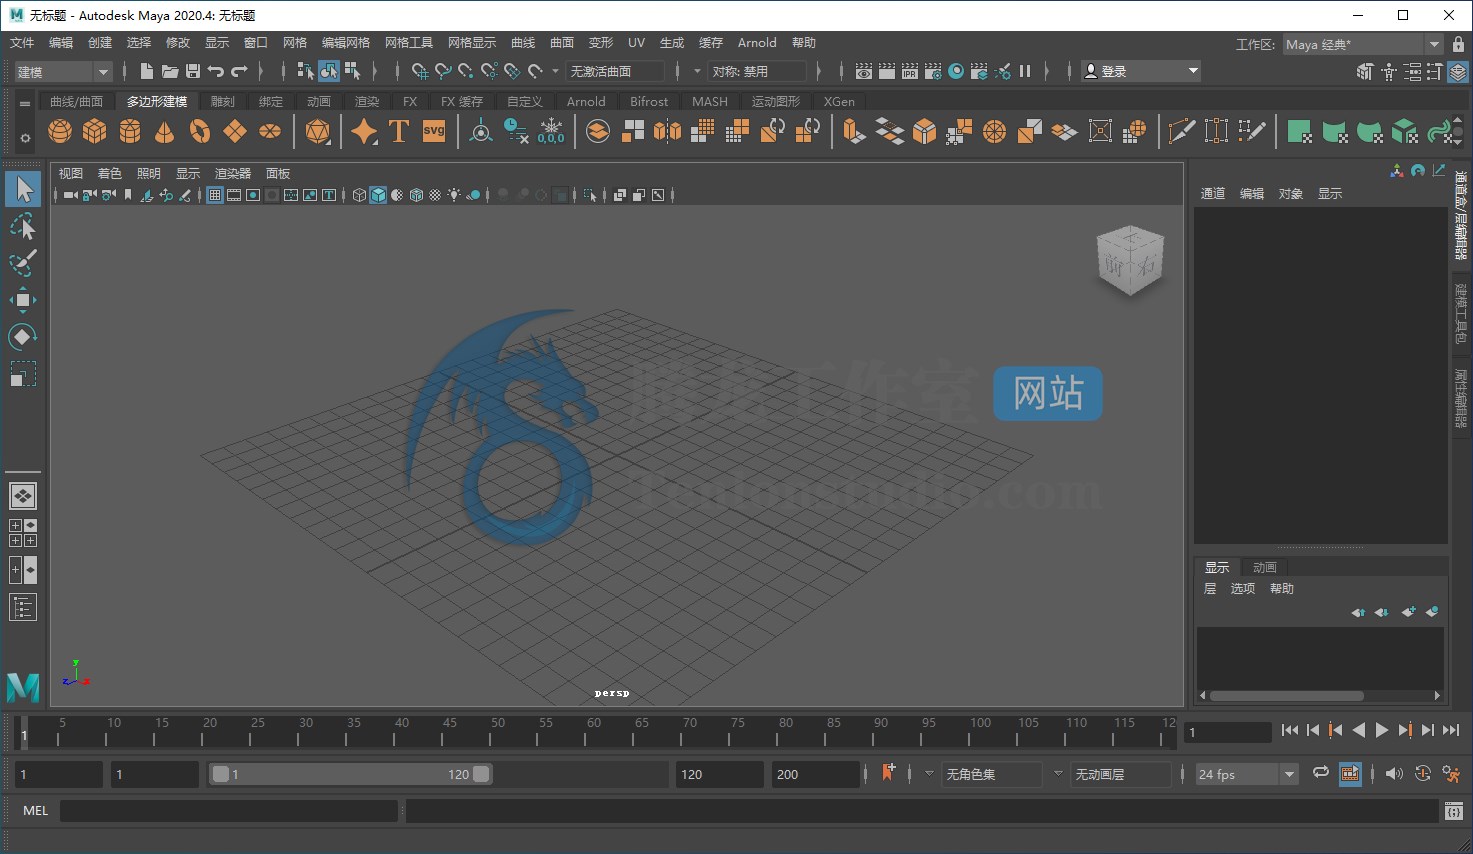Screen dimensions: 1473x854
Task: Open the 24 fps frame rate dropdown
Action: click(1247, 774)
